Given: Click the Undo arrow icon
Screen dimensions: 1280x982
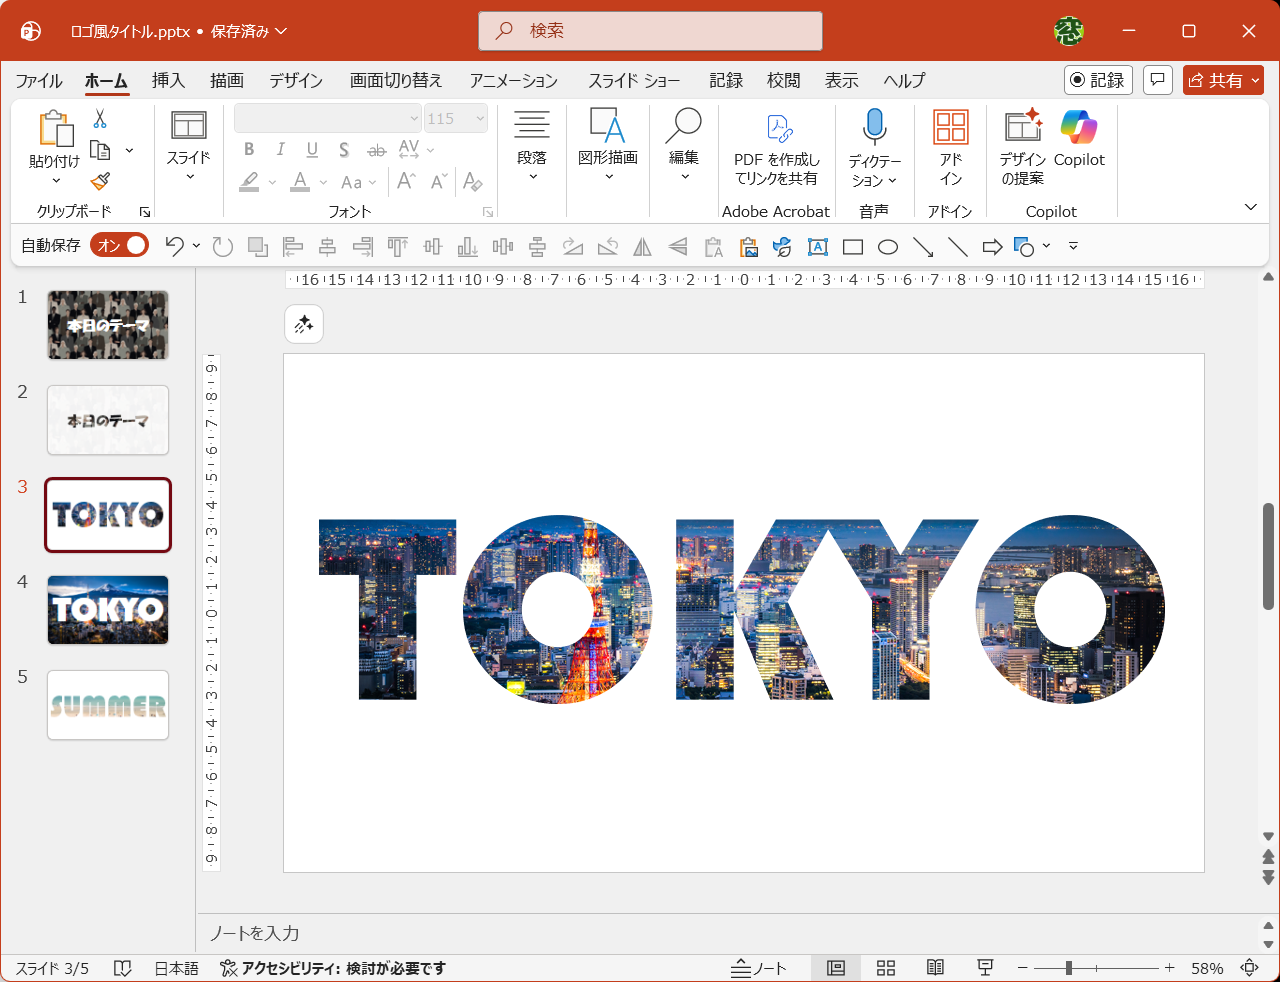Looking at the screenshot, I should 174,246.
